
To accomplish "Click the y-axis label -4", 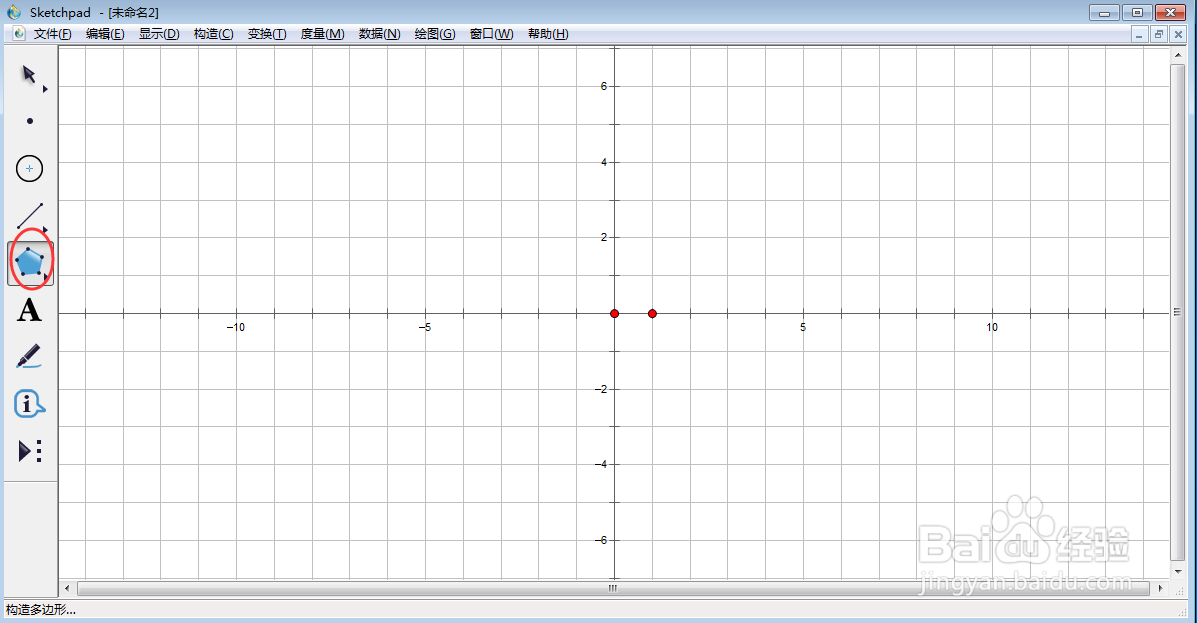I will coord(602,464).
